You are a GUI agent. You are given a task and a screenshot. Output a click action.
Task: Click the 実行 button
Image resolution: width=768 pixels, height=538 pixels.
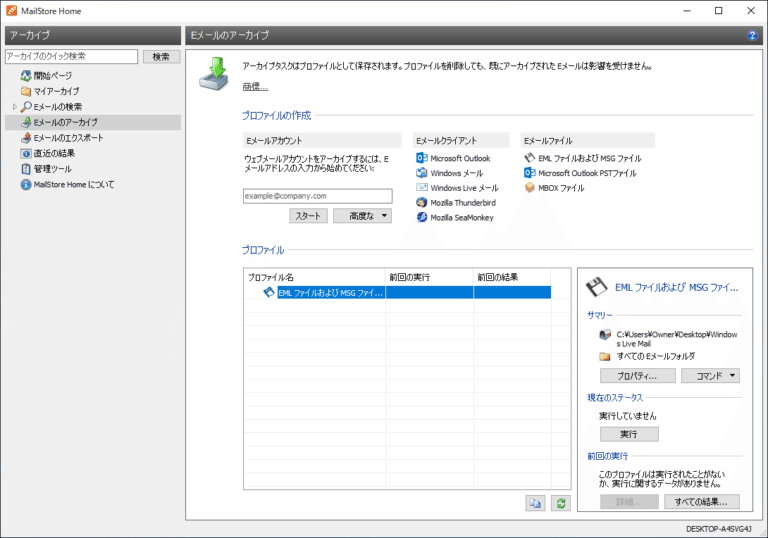629,434
